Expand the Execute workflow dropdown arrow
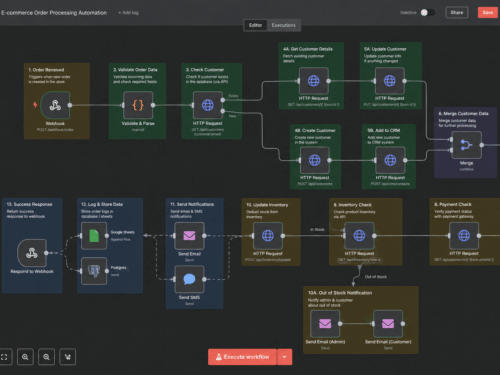 click(284, 357)
